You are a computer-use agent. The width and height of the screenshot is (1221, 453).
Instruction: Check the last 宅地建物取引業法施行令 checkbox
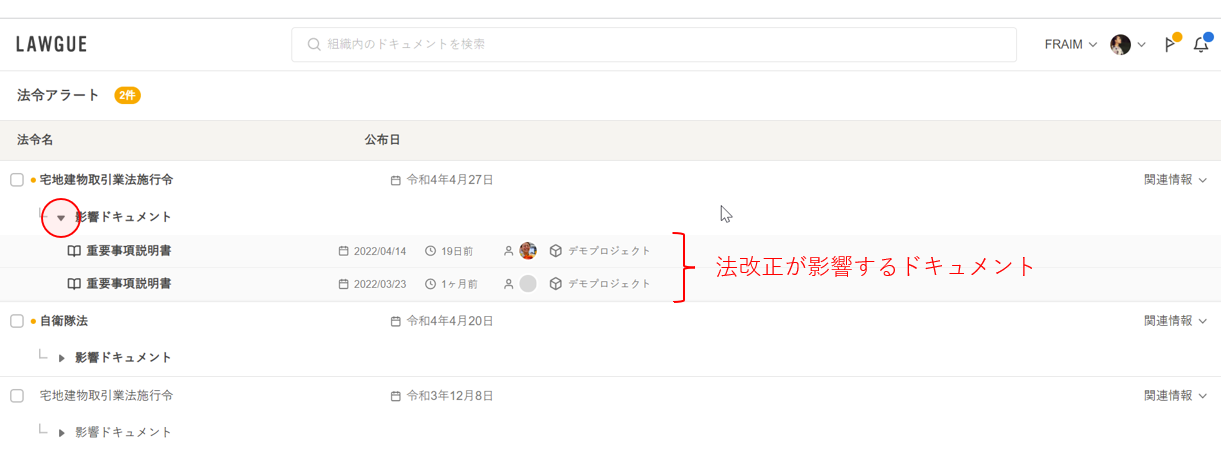click(x=17, y=396)
